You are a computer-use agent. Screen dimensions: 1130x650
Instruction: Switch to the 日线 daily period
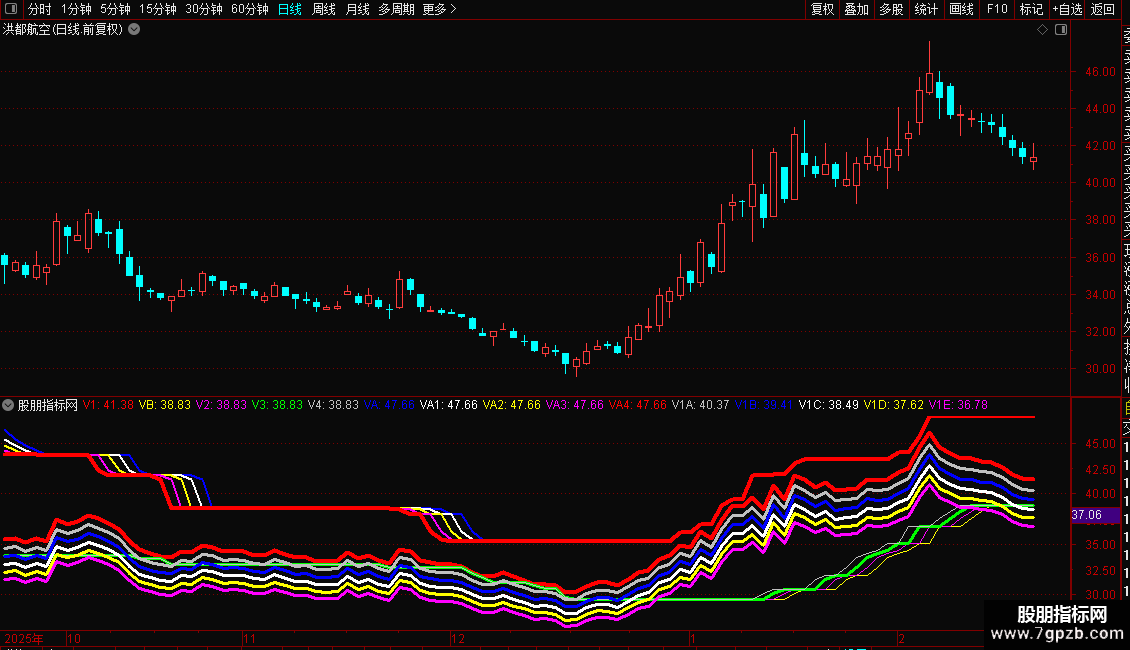point(290,9)
